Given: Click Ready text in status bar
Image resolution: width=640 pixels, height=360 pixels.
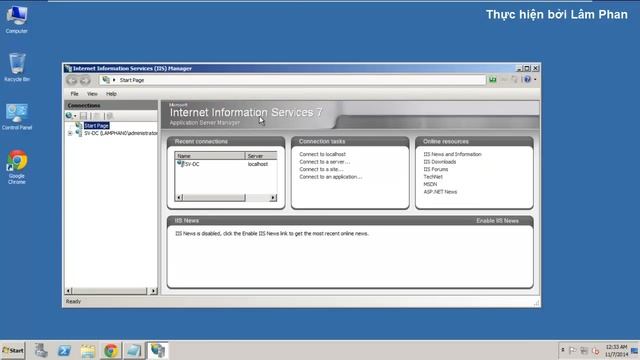Looking at the screenshot, I should 73,302.
